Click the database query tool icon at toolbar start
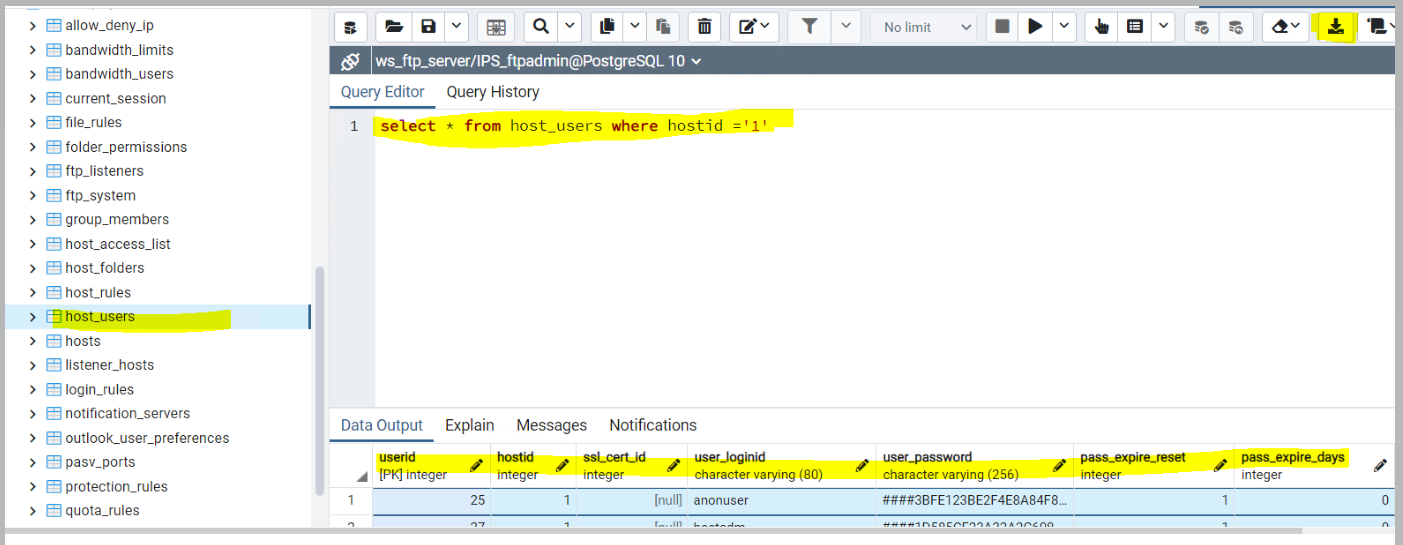Screen dimensions: 1403x545 (x=350, y=27)
